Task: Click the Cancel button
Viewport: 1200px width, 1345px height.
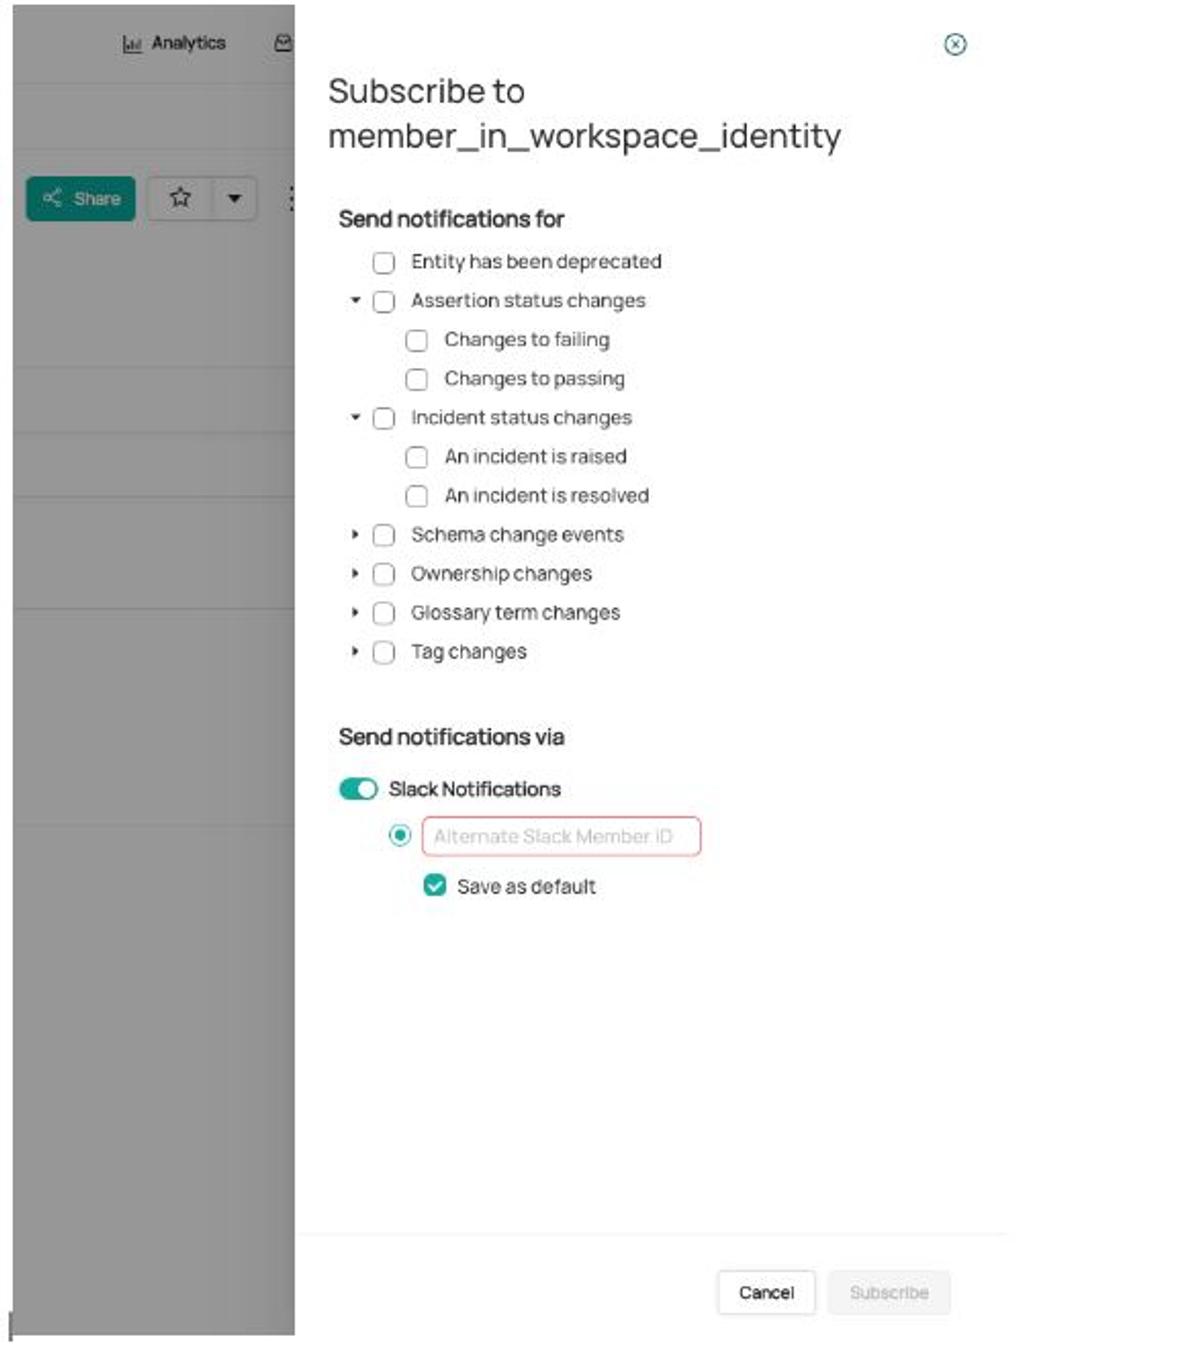Action: point(766,1292)
